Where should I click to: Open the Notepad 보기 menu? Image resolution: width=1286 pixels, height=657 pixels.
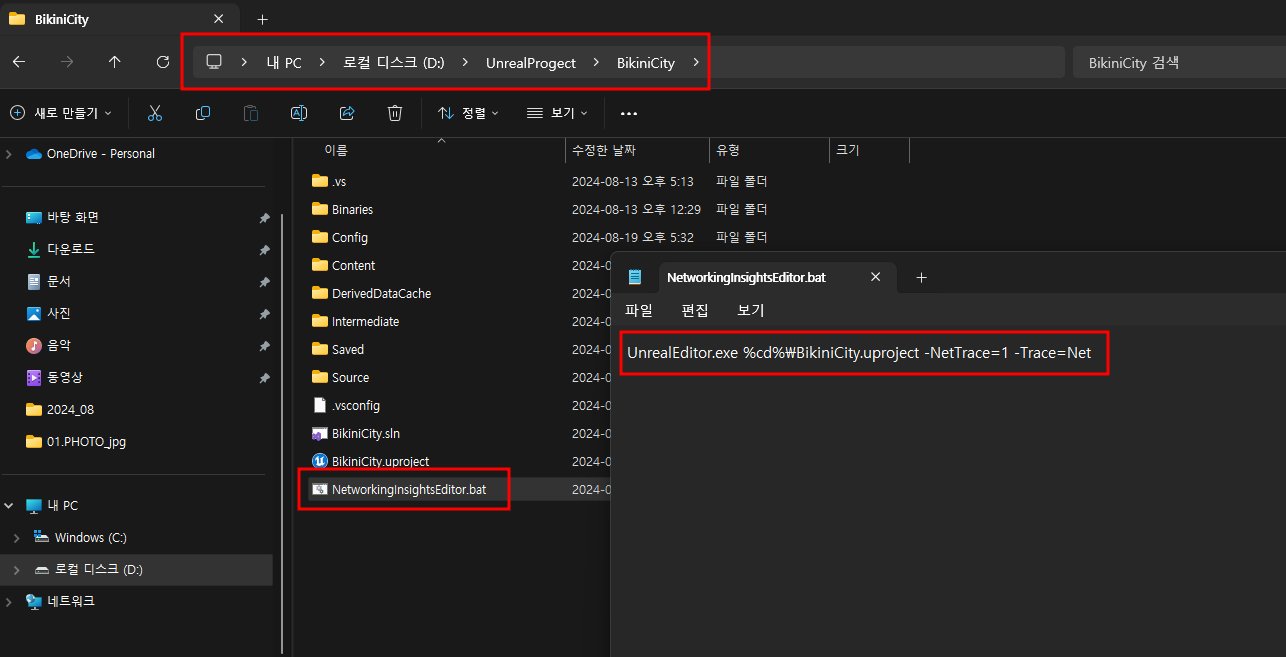750,310
